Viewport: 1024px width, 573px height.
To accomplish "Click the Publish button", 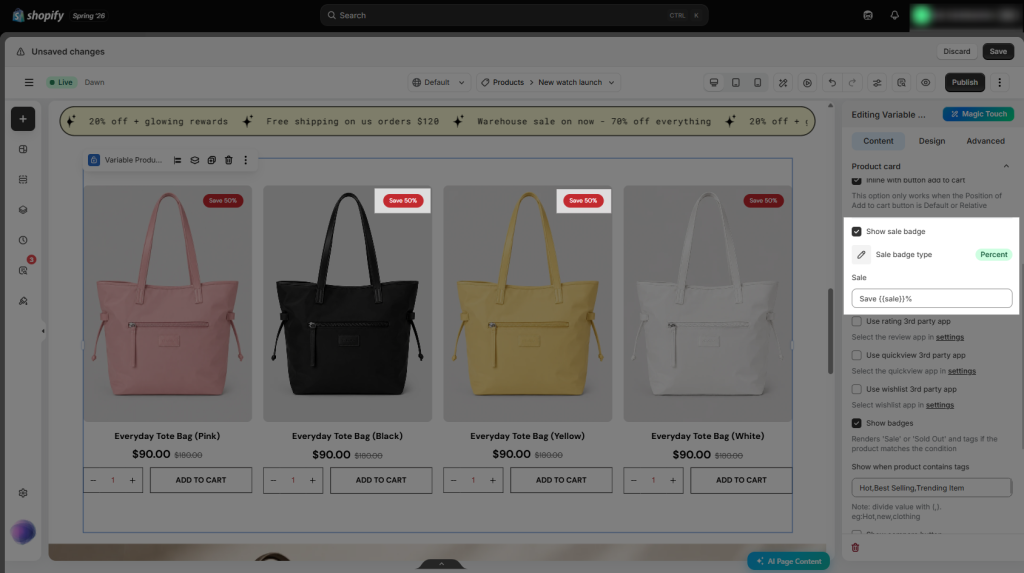I will (x=965, y=82).
